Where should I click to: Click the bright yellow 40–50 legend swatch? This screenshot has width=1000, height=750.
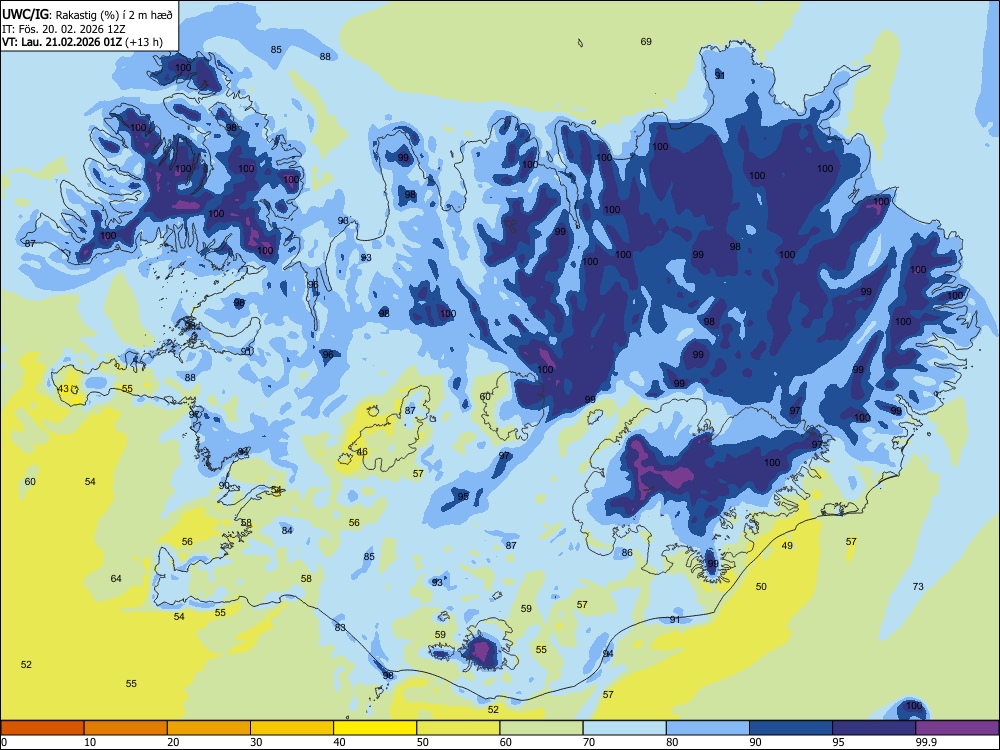(x=375, y=728)
